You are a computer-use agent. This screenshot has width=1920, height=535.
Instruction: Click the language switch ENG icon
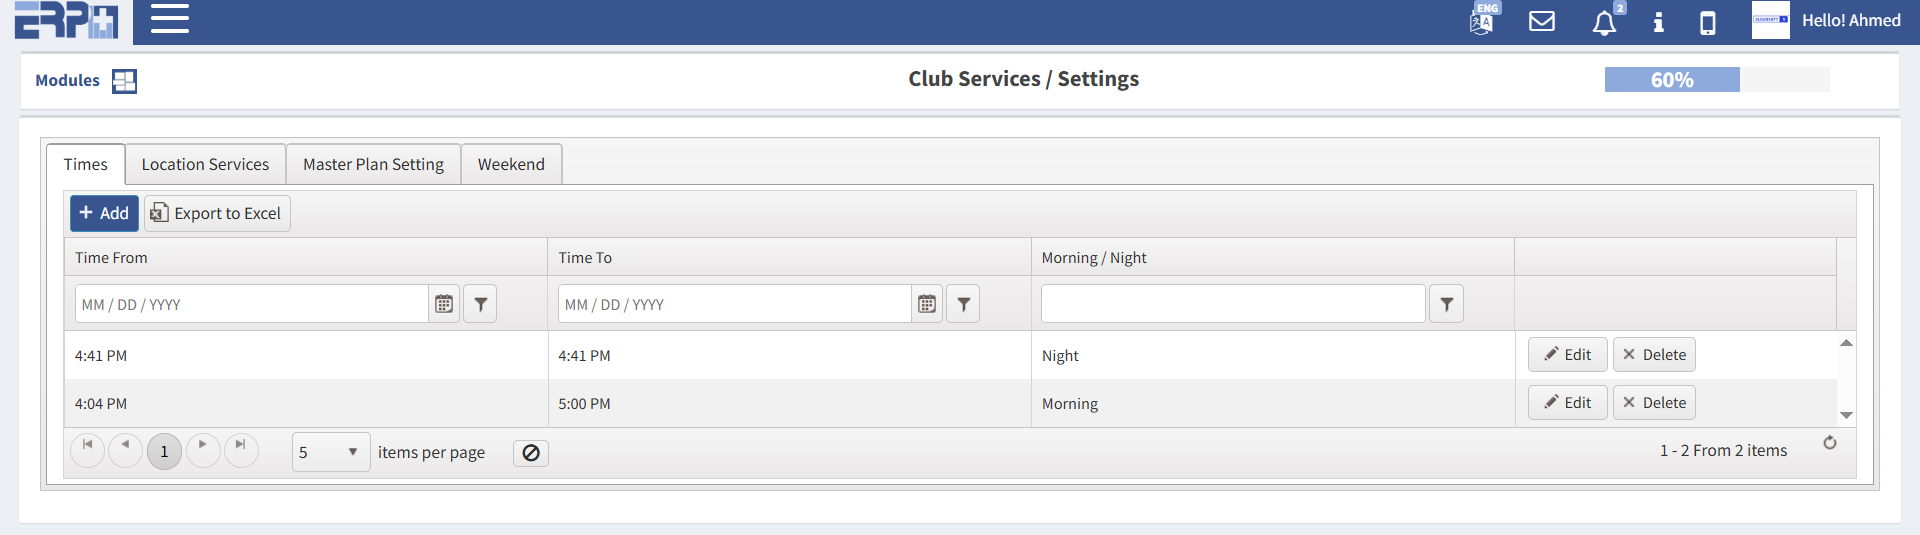pos(1483,20)
